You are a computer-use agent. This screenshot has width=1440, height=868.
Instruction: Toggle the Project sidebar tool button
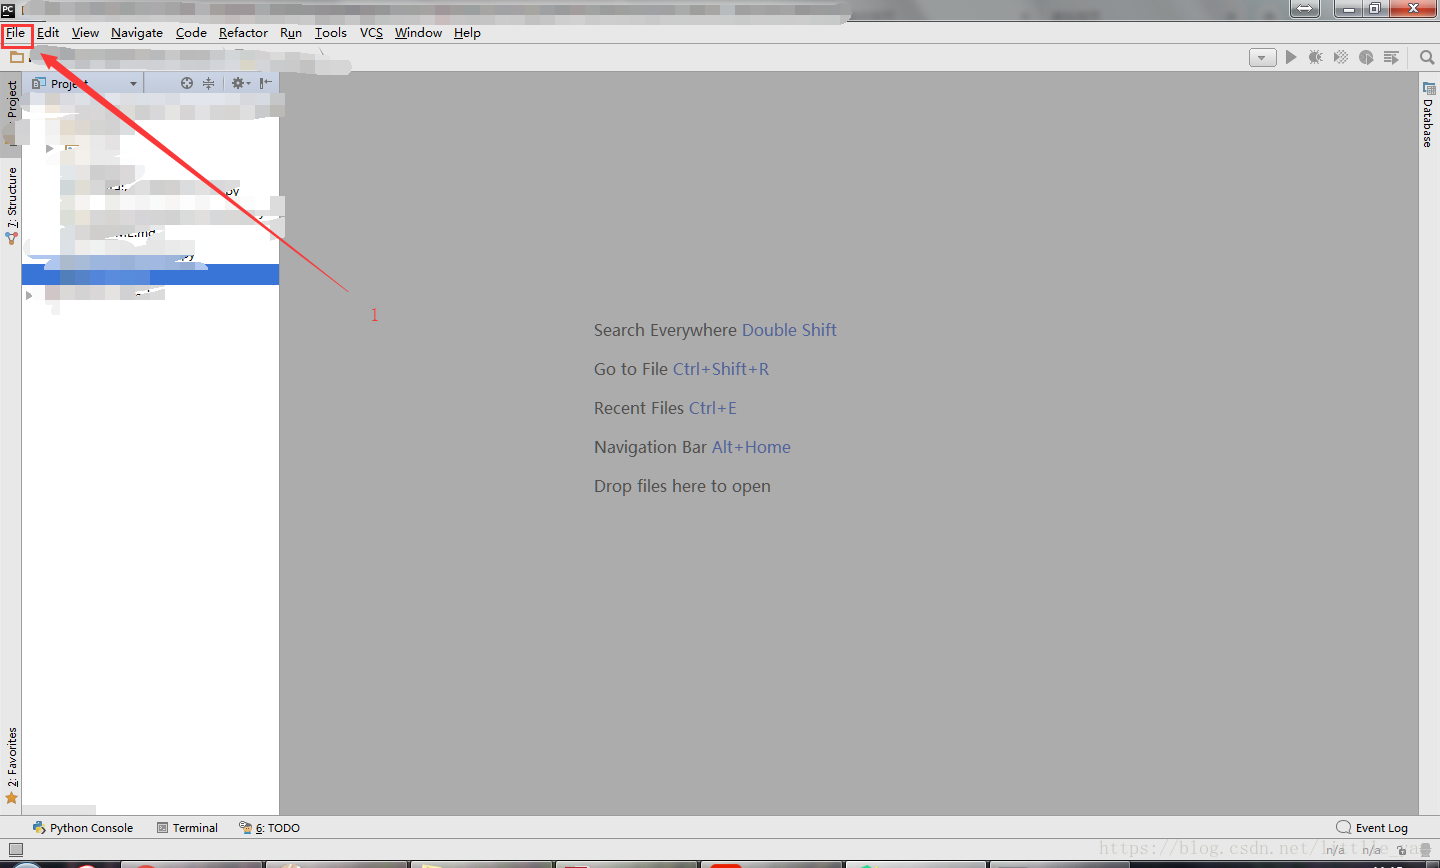click(x=13, y=100)
